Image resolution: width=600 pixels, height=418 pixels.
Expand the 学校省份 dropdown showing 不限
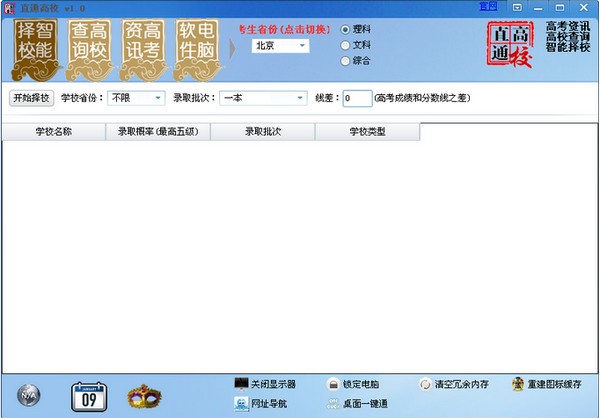[136, 98]
